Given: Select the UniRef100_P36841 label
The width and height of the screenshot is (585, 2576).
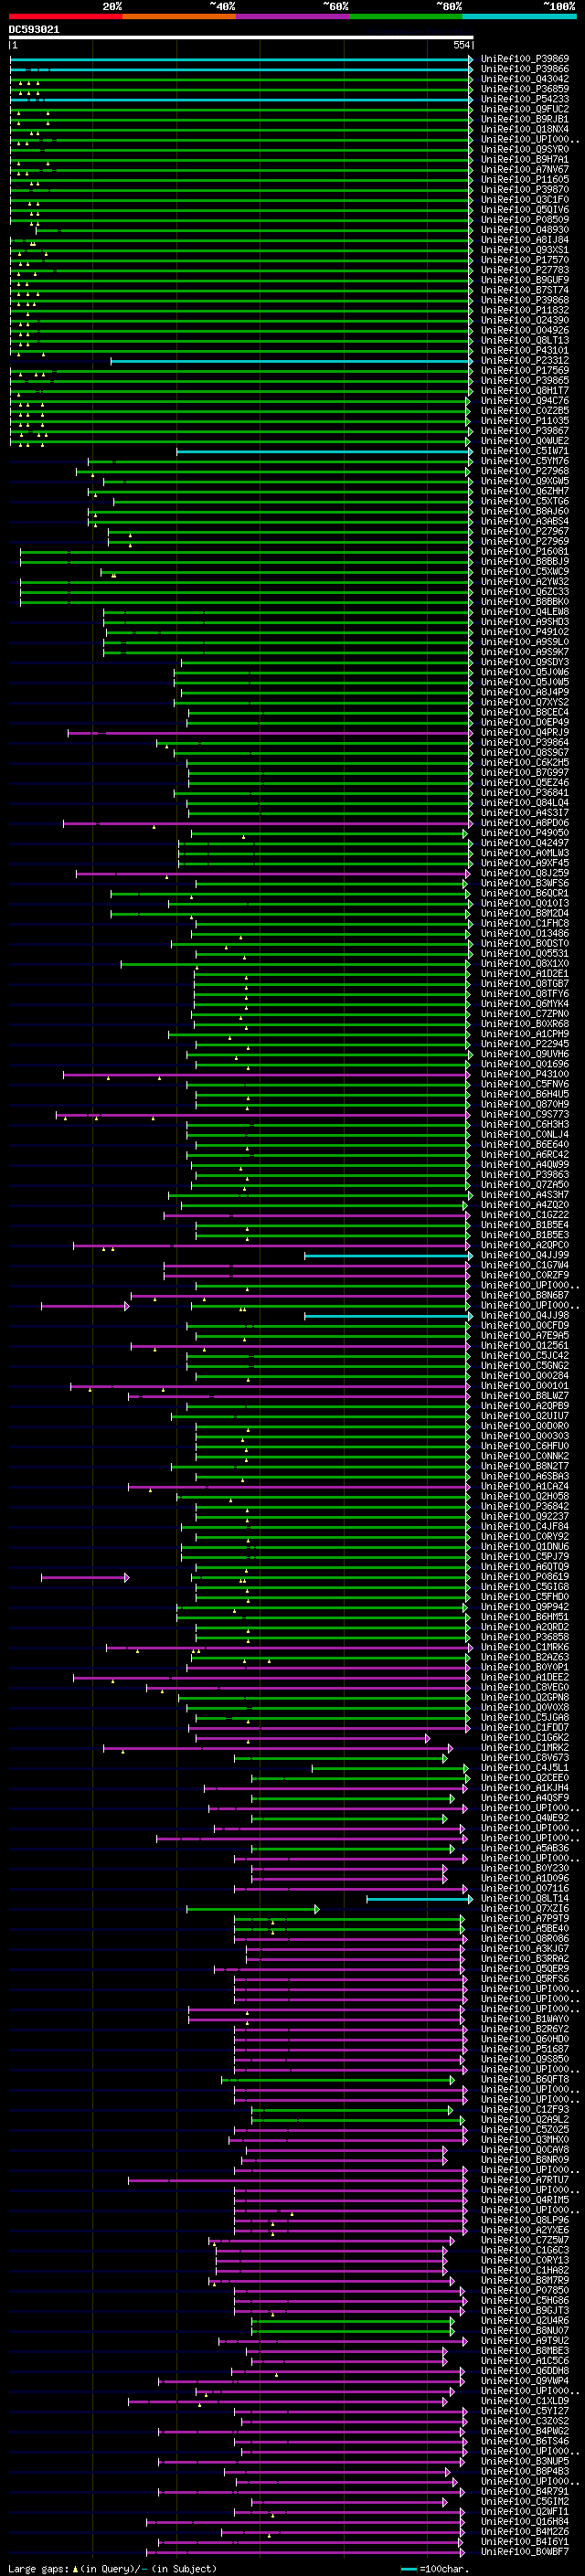Looking at the screenshot, I should 525,793.
